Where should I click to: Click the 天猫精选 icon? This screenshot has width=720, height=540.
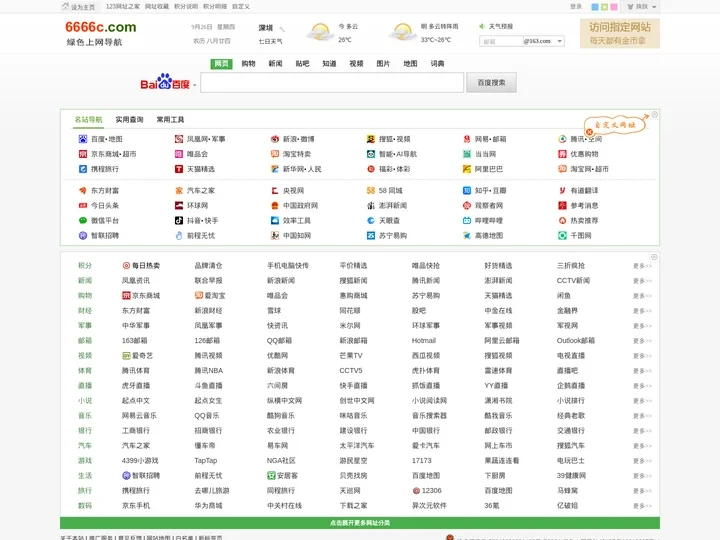179,169
